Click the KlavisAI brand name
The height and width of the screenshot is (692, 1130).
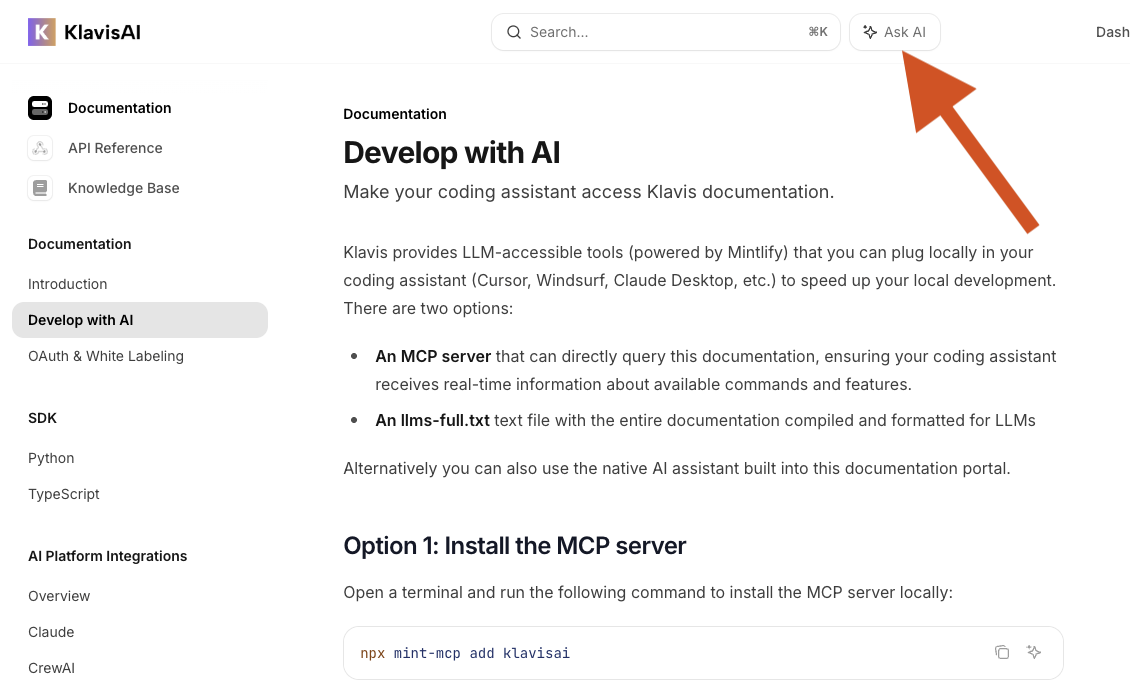pyautogui.click(x=102, y=32)
